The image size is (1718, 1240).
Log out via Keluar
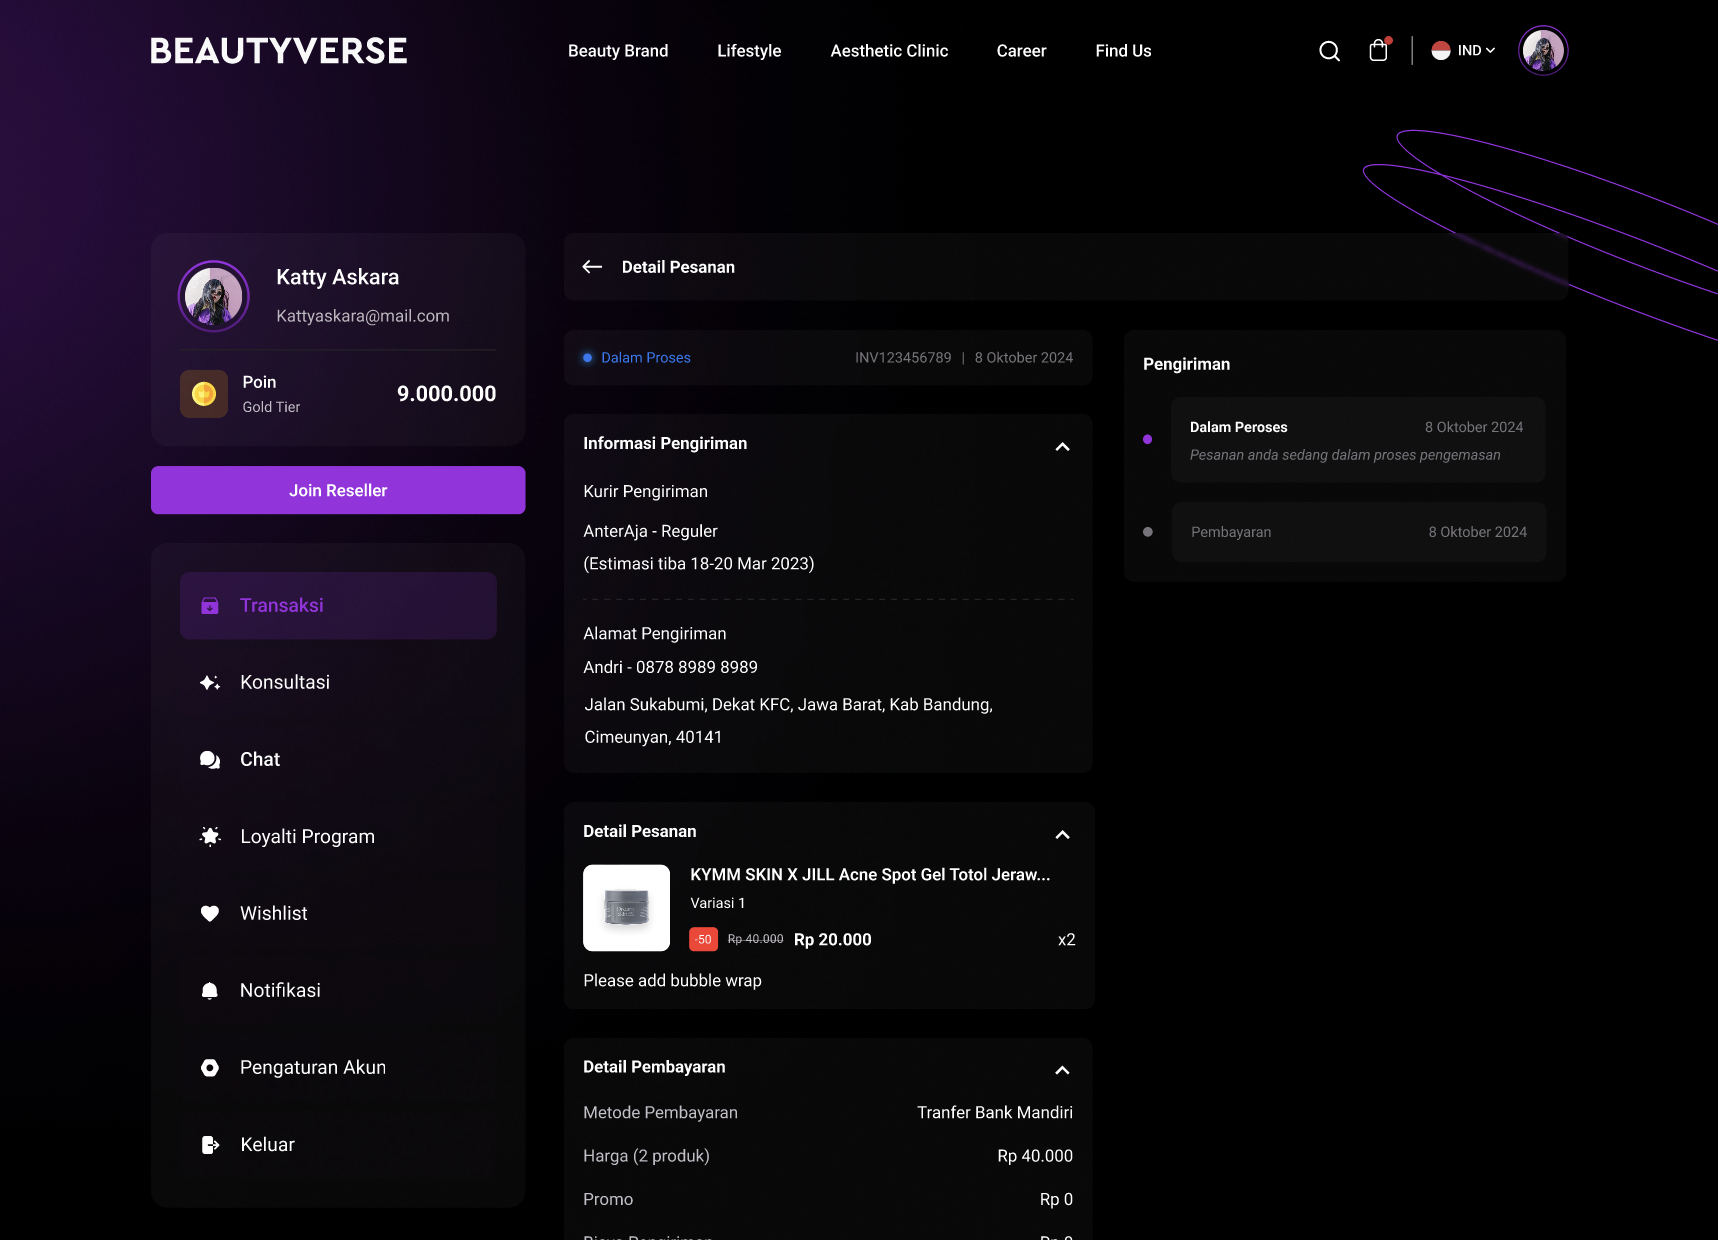(x=267, y=1144)
